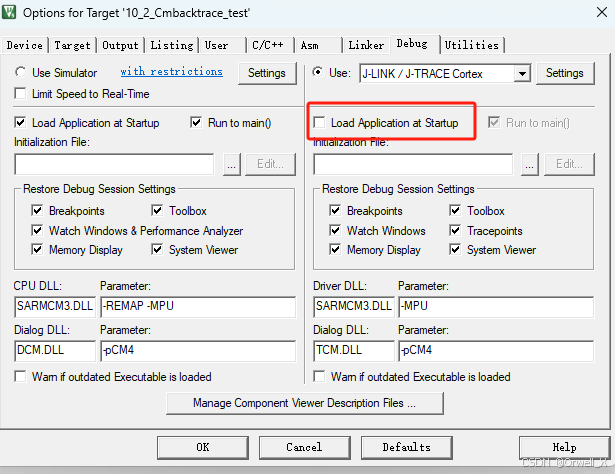Select the Use Simulator radio button
Viewport: 615px width, 474px height.
(x=20, y=73)
